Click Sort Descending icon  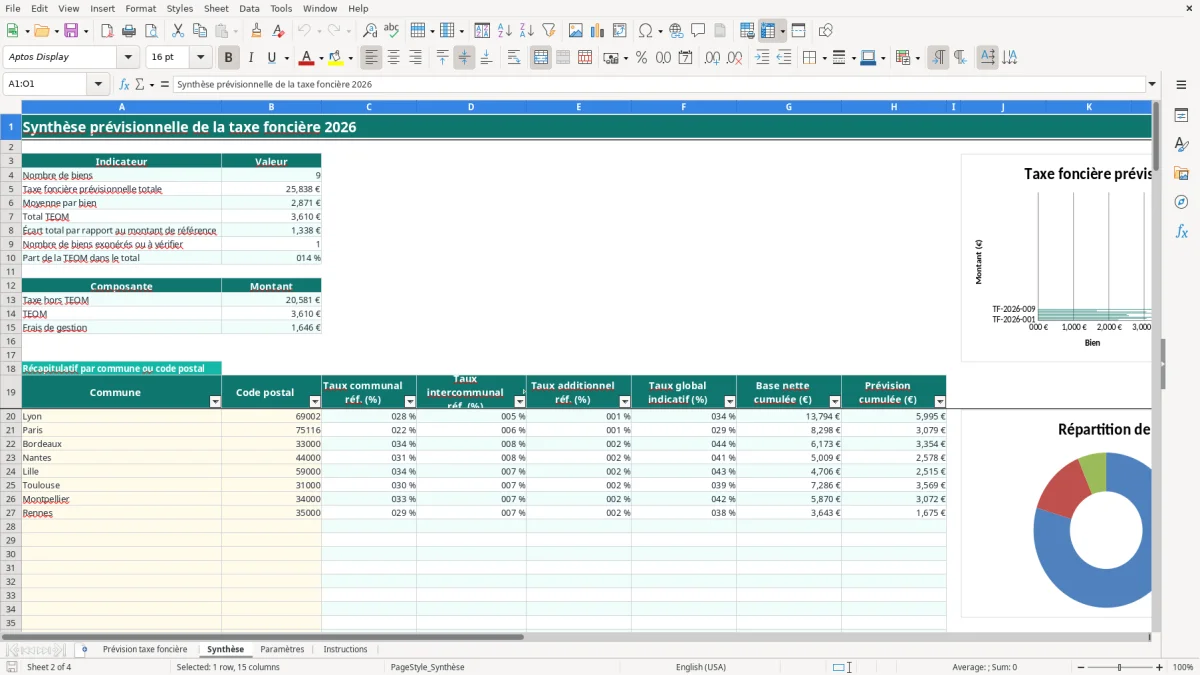[527, 31]
